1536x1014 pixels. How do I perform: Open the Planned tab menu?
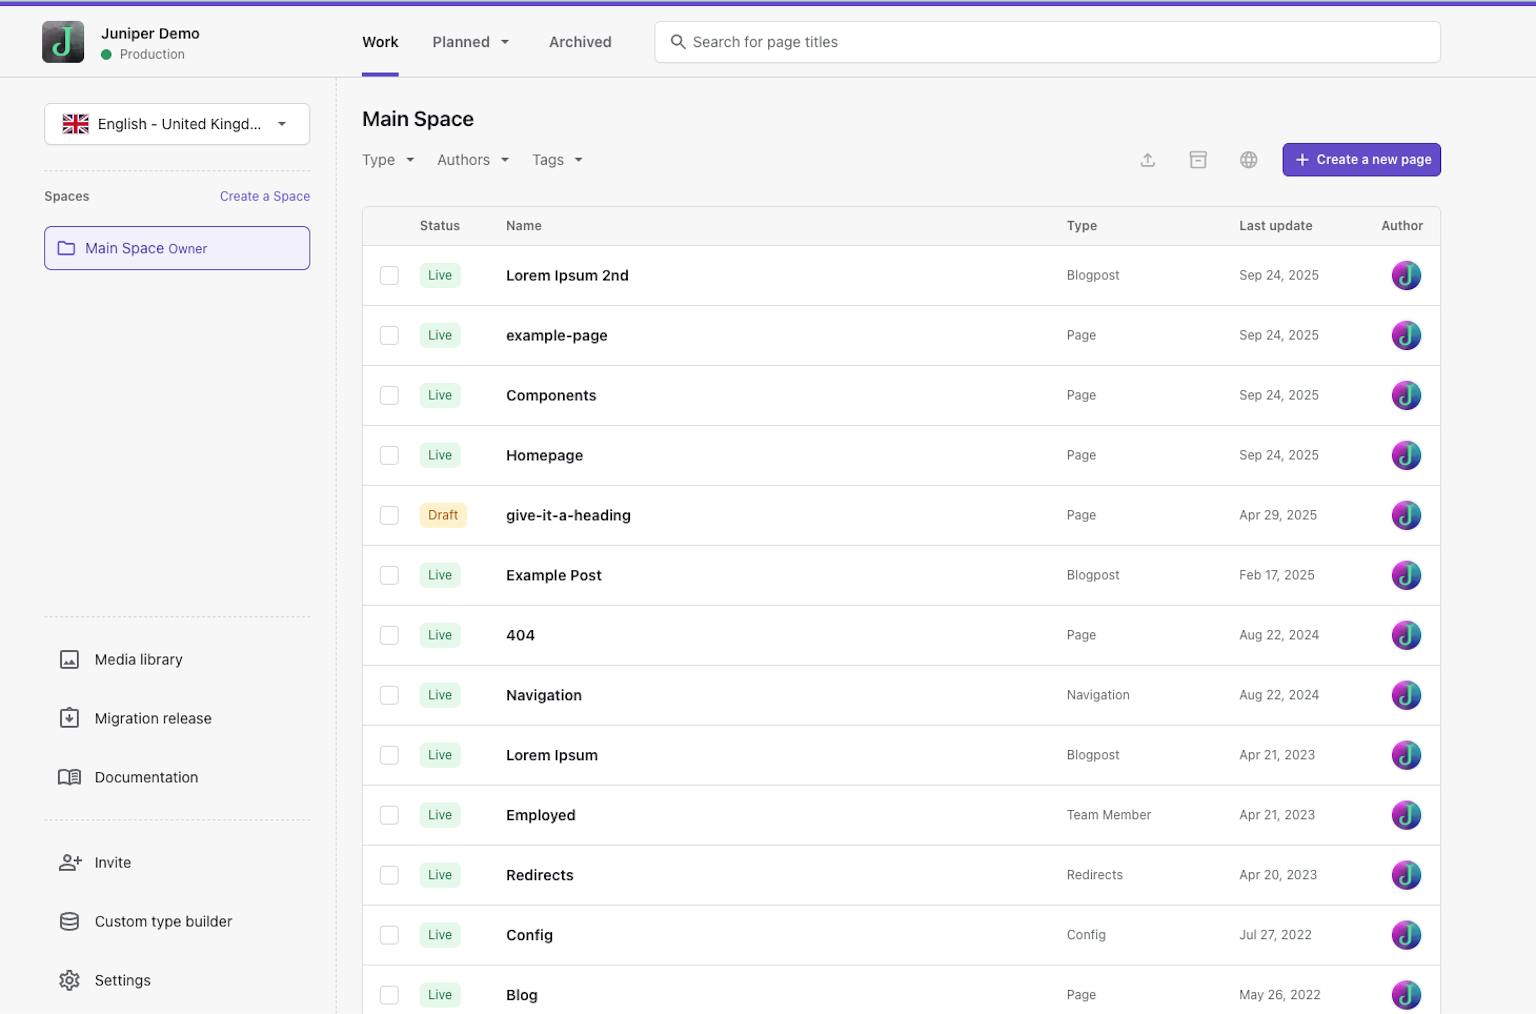pyautogui.click(x=470, y=42)
